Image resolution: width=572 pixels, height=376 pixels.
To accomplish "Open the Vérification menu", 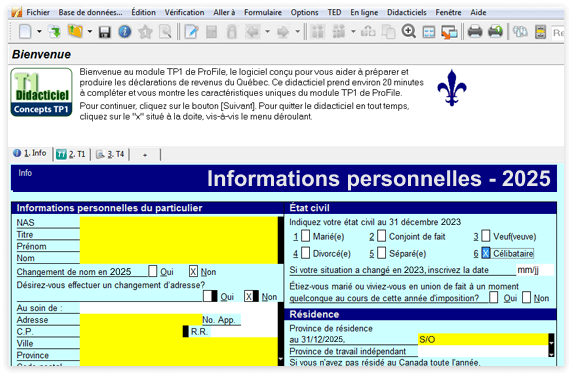I will pos(184,12).
